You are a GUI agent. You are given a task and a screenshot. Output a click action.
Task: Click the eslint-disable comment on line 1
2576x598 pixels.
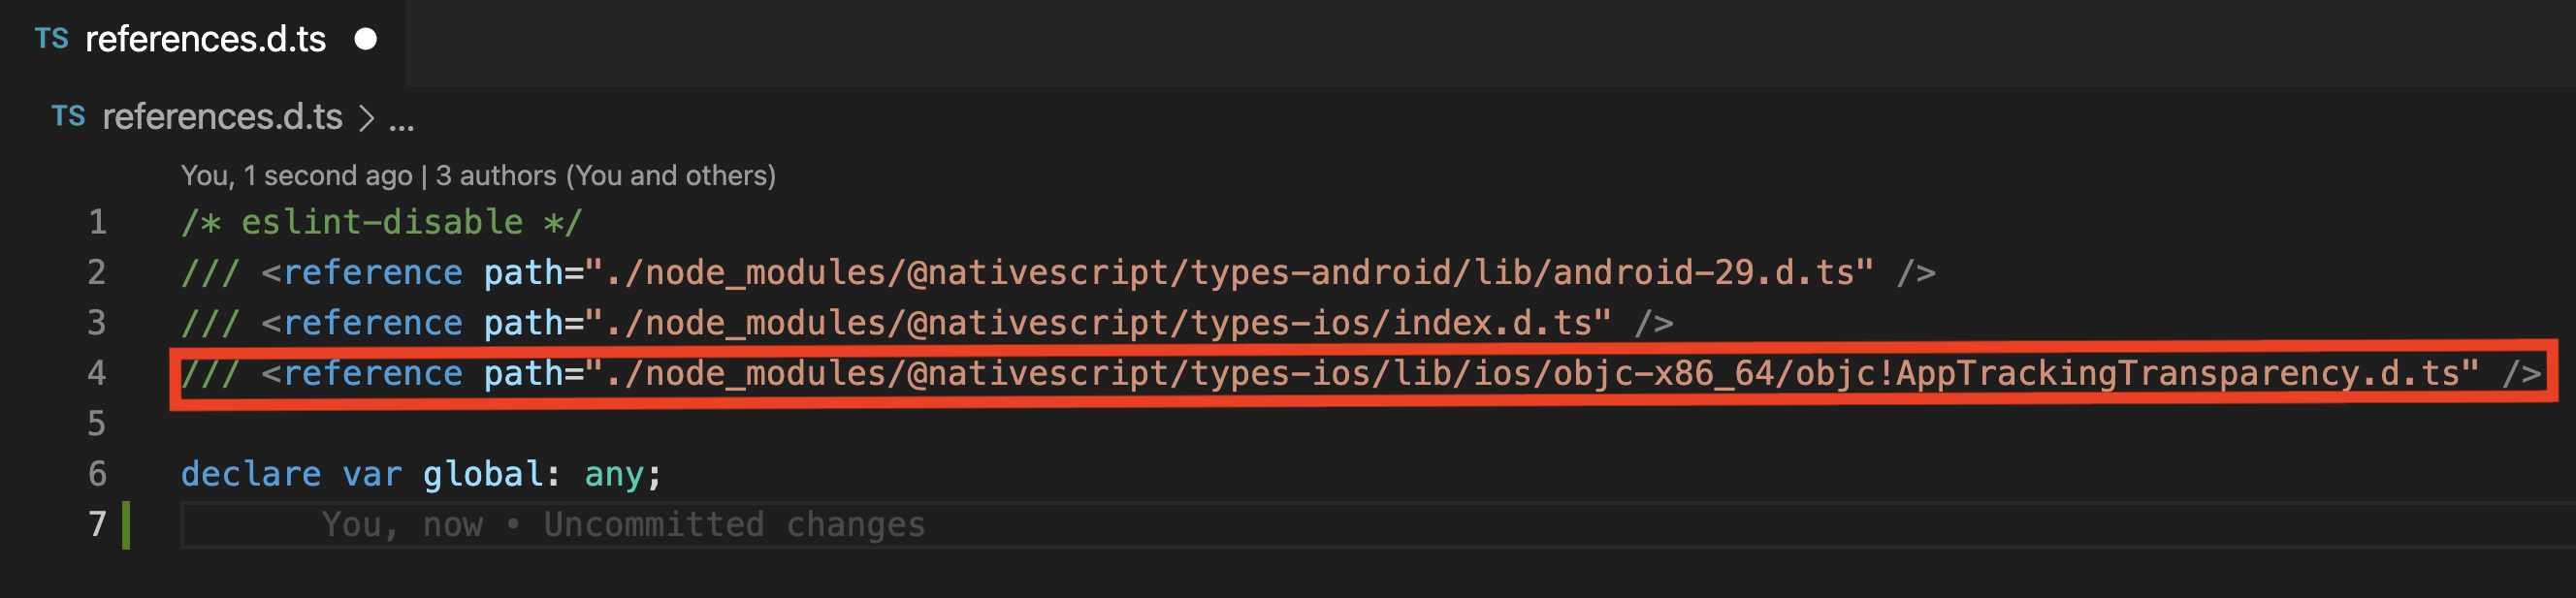pos(381,222)
